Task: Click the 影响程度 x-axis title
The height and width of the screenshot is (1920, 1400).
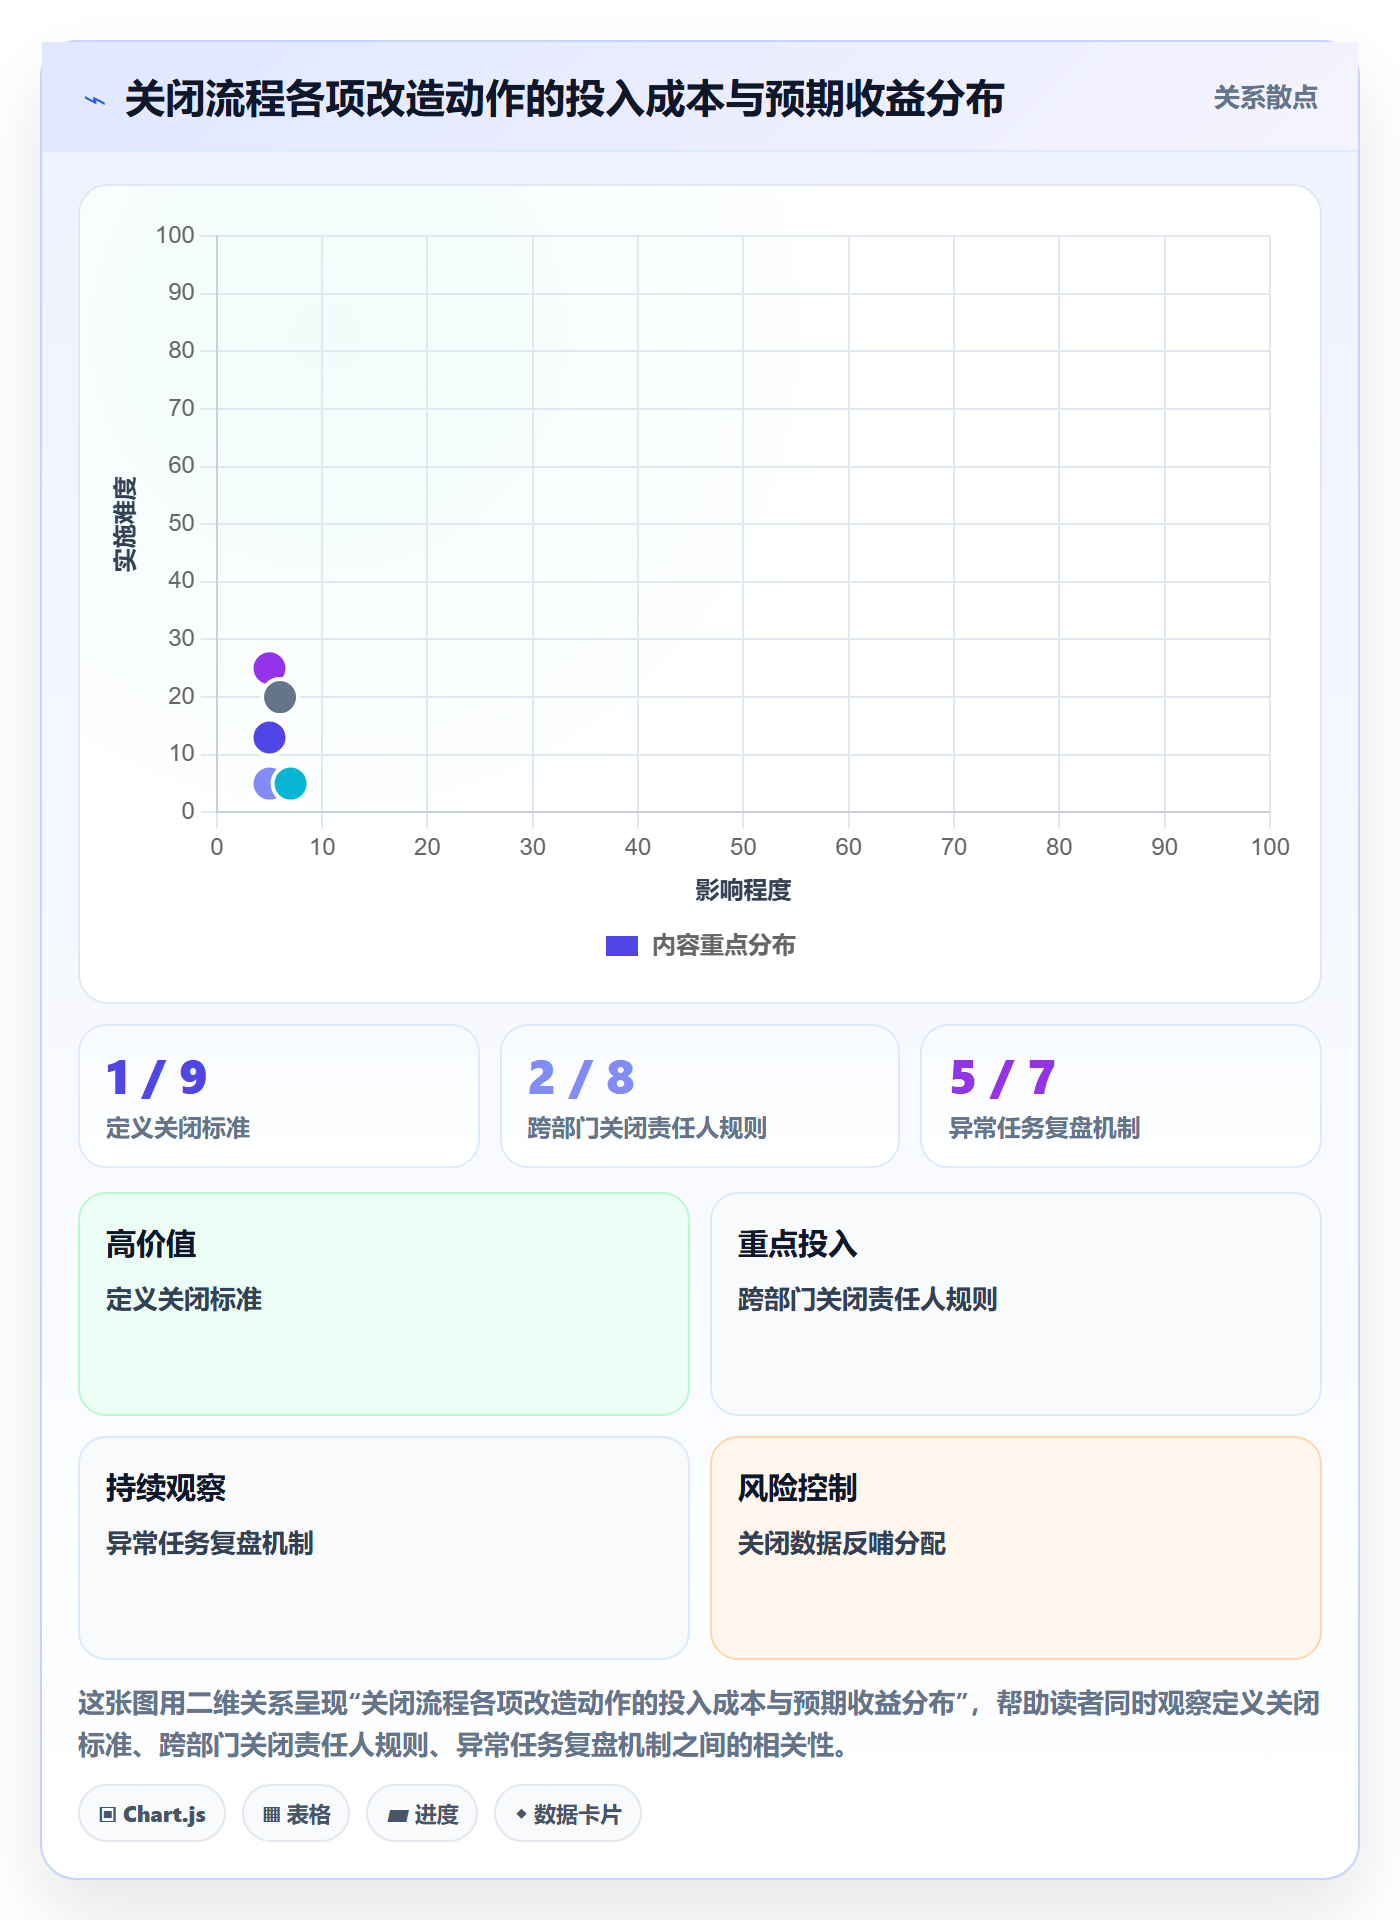Action: pos(743,890)
